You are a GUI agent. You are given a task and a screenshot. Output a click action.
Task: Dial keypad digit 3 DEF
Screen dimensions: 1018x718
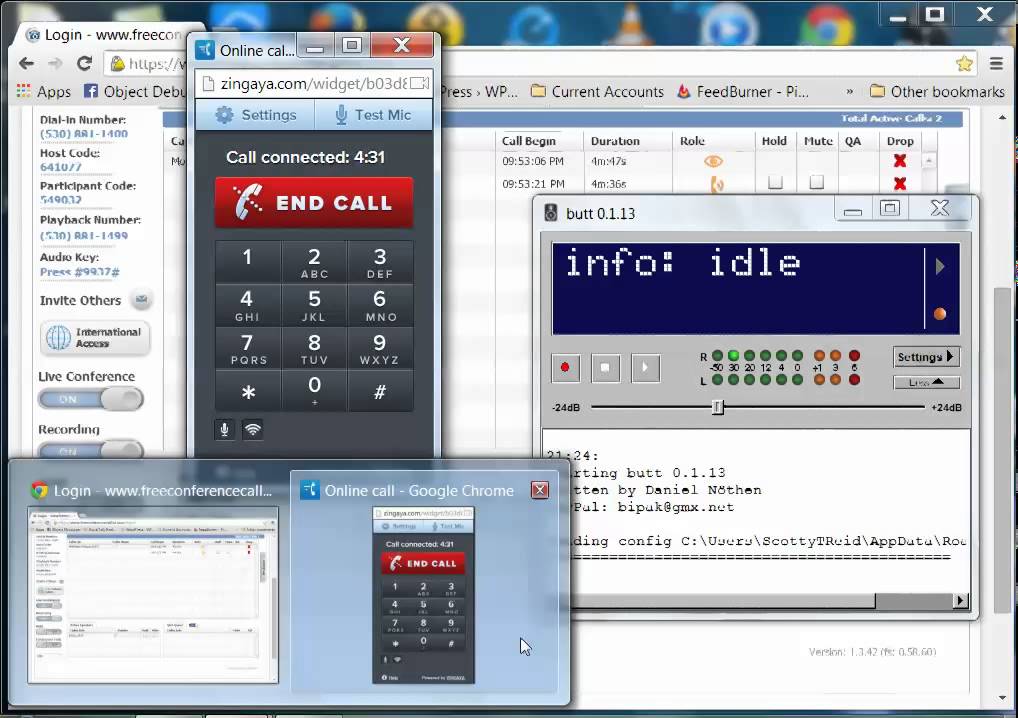pos(380,262)
